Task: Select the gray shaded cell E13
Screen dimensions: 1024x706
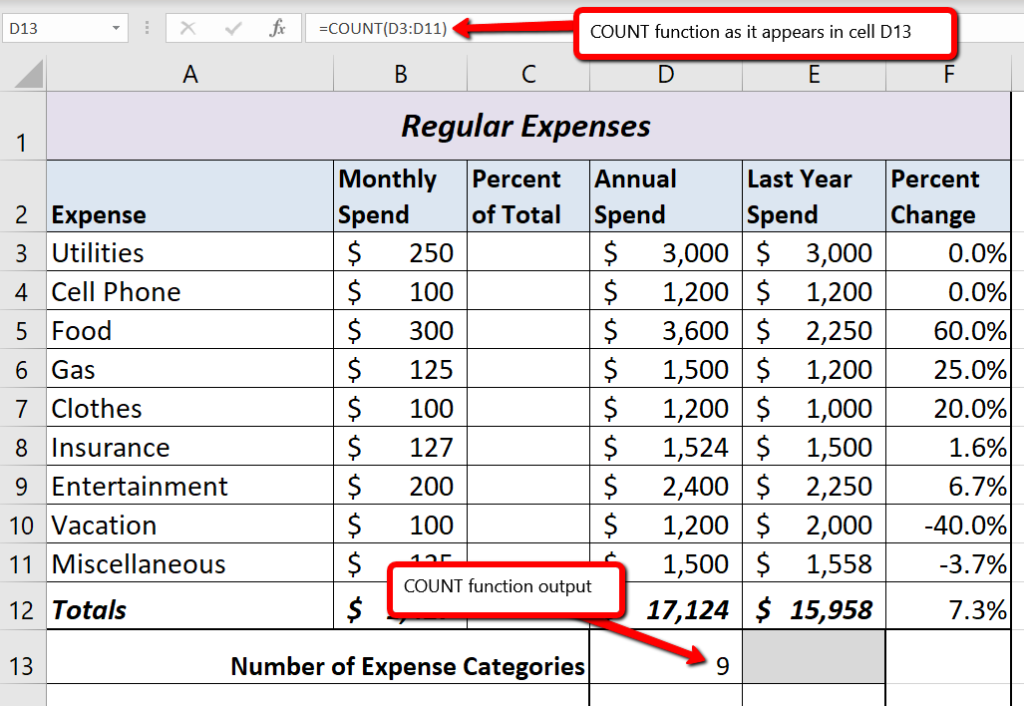Action: coord(814,658)
